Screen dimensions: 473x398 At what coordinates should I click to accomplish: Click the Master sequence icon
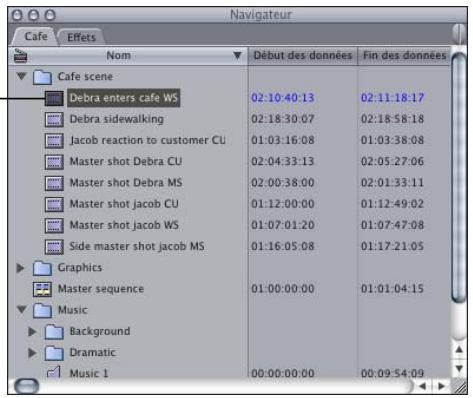coord(42,289)
